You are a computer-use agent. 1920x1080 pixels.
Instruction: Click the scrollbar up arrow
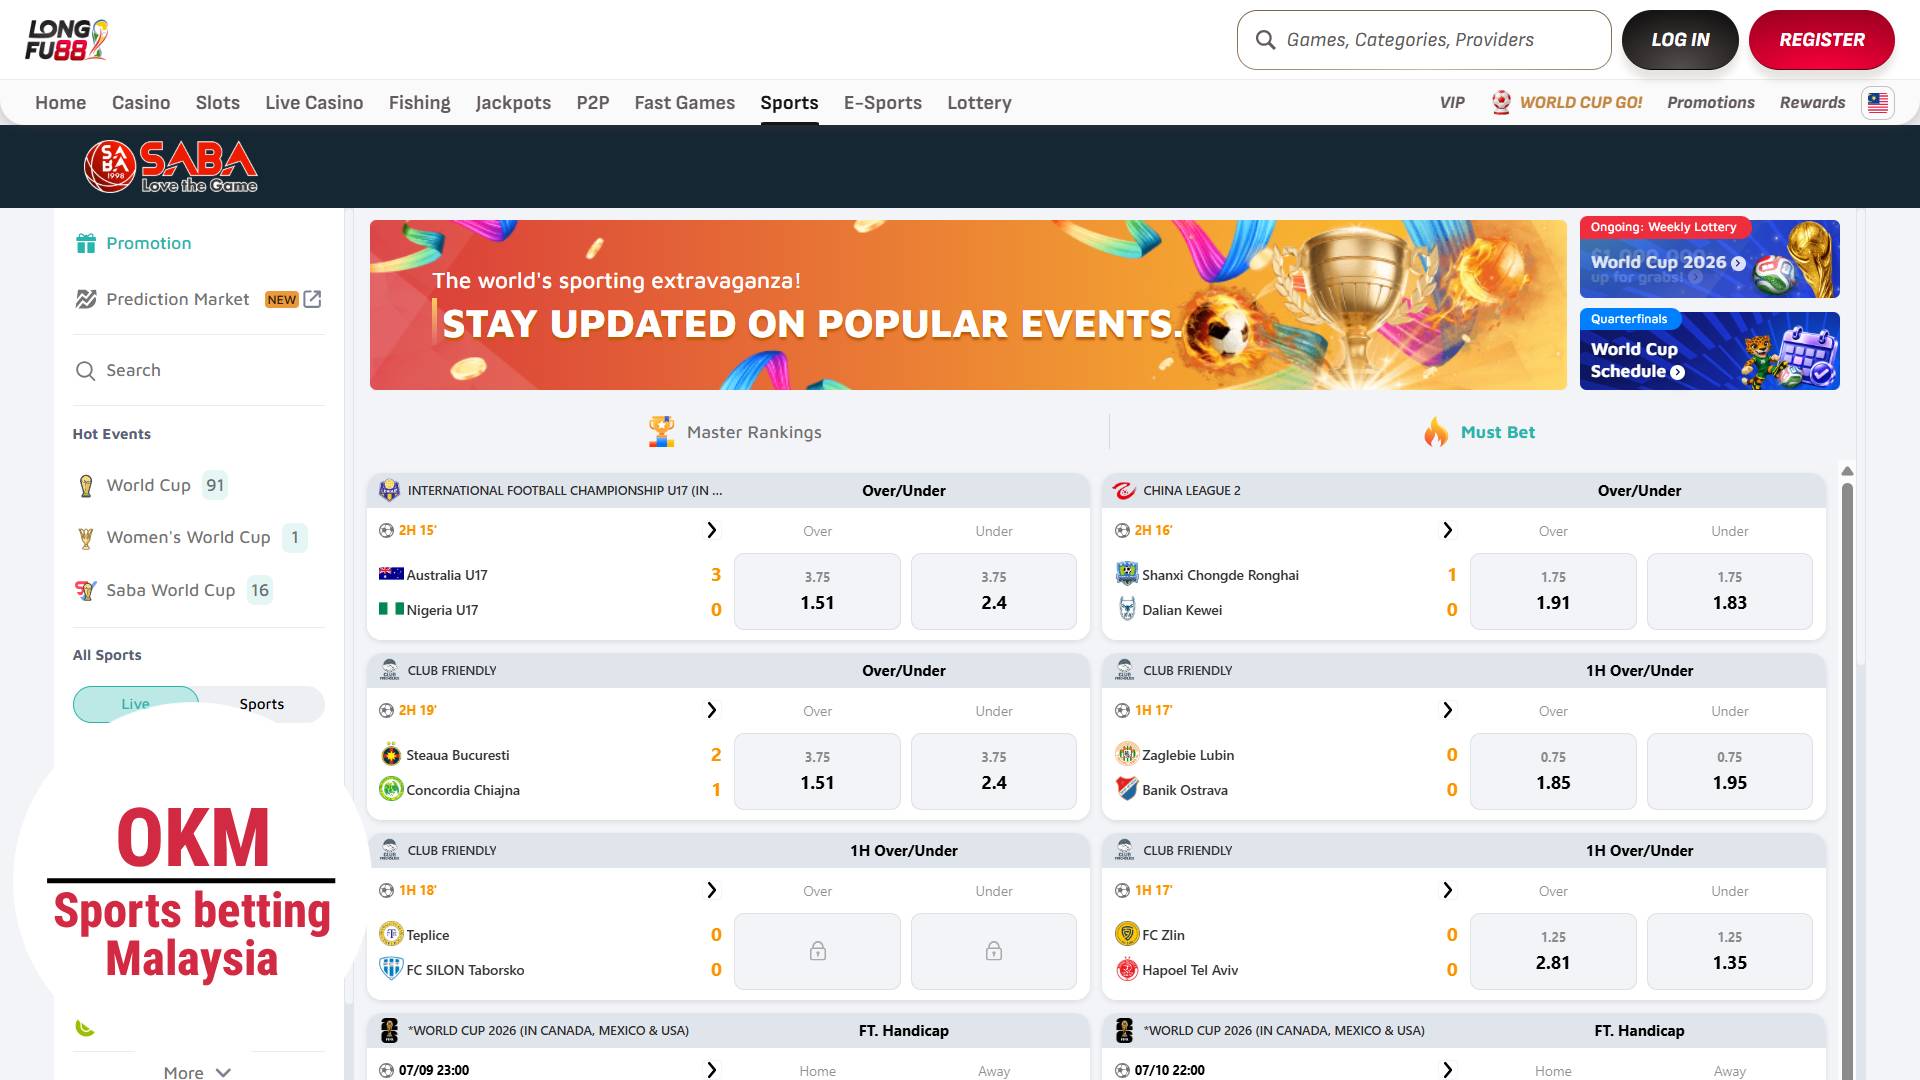coord(1847,471)
